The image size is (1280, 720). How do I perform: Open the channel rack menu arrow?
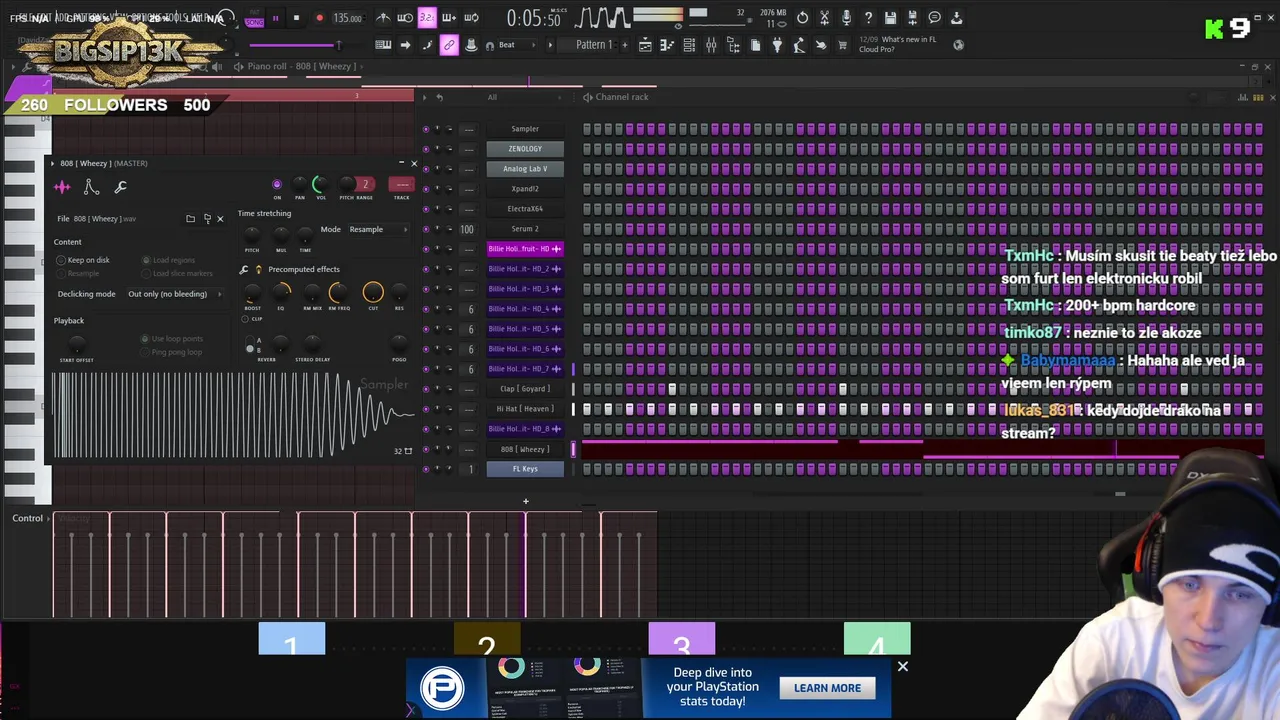[x=425, y=97]
